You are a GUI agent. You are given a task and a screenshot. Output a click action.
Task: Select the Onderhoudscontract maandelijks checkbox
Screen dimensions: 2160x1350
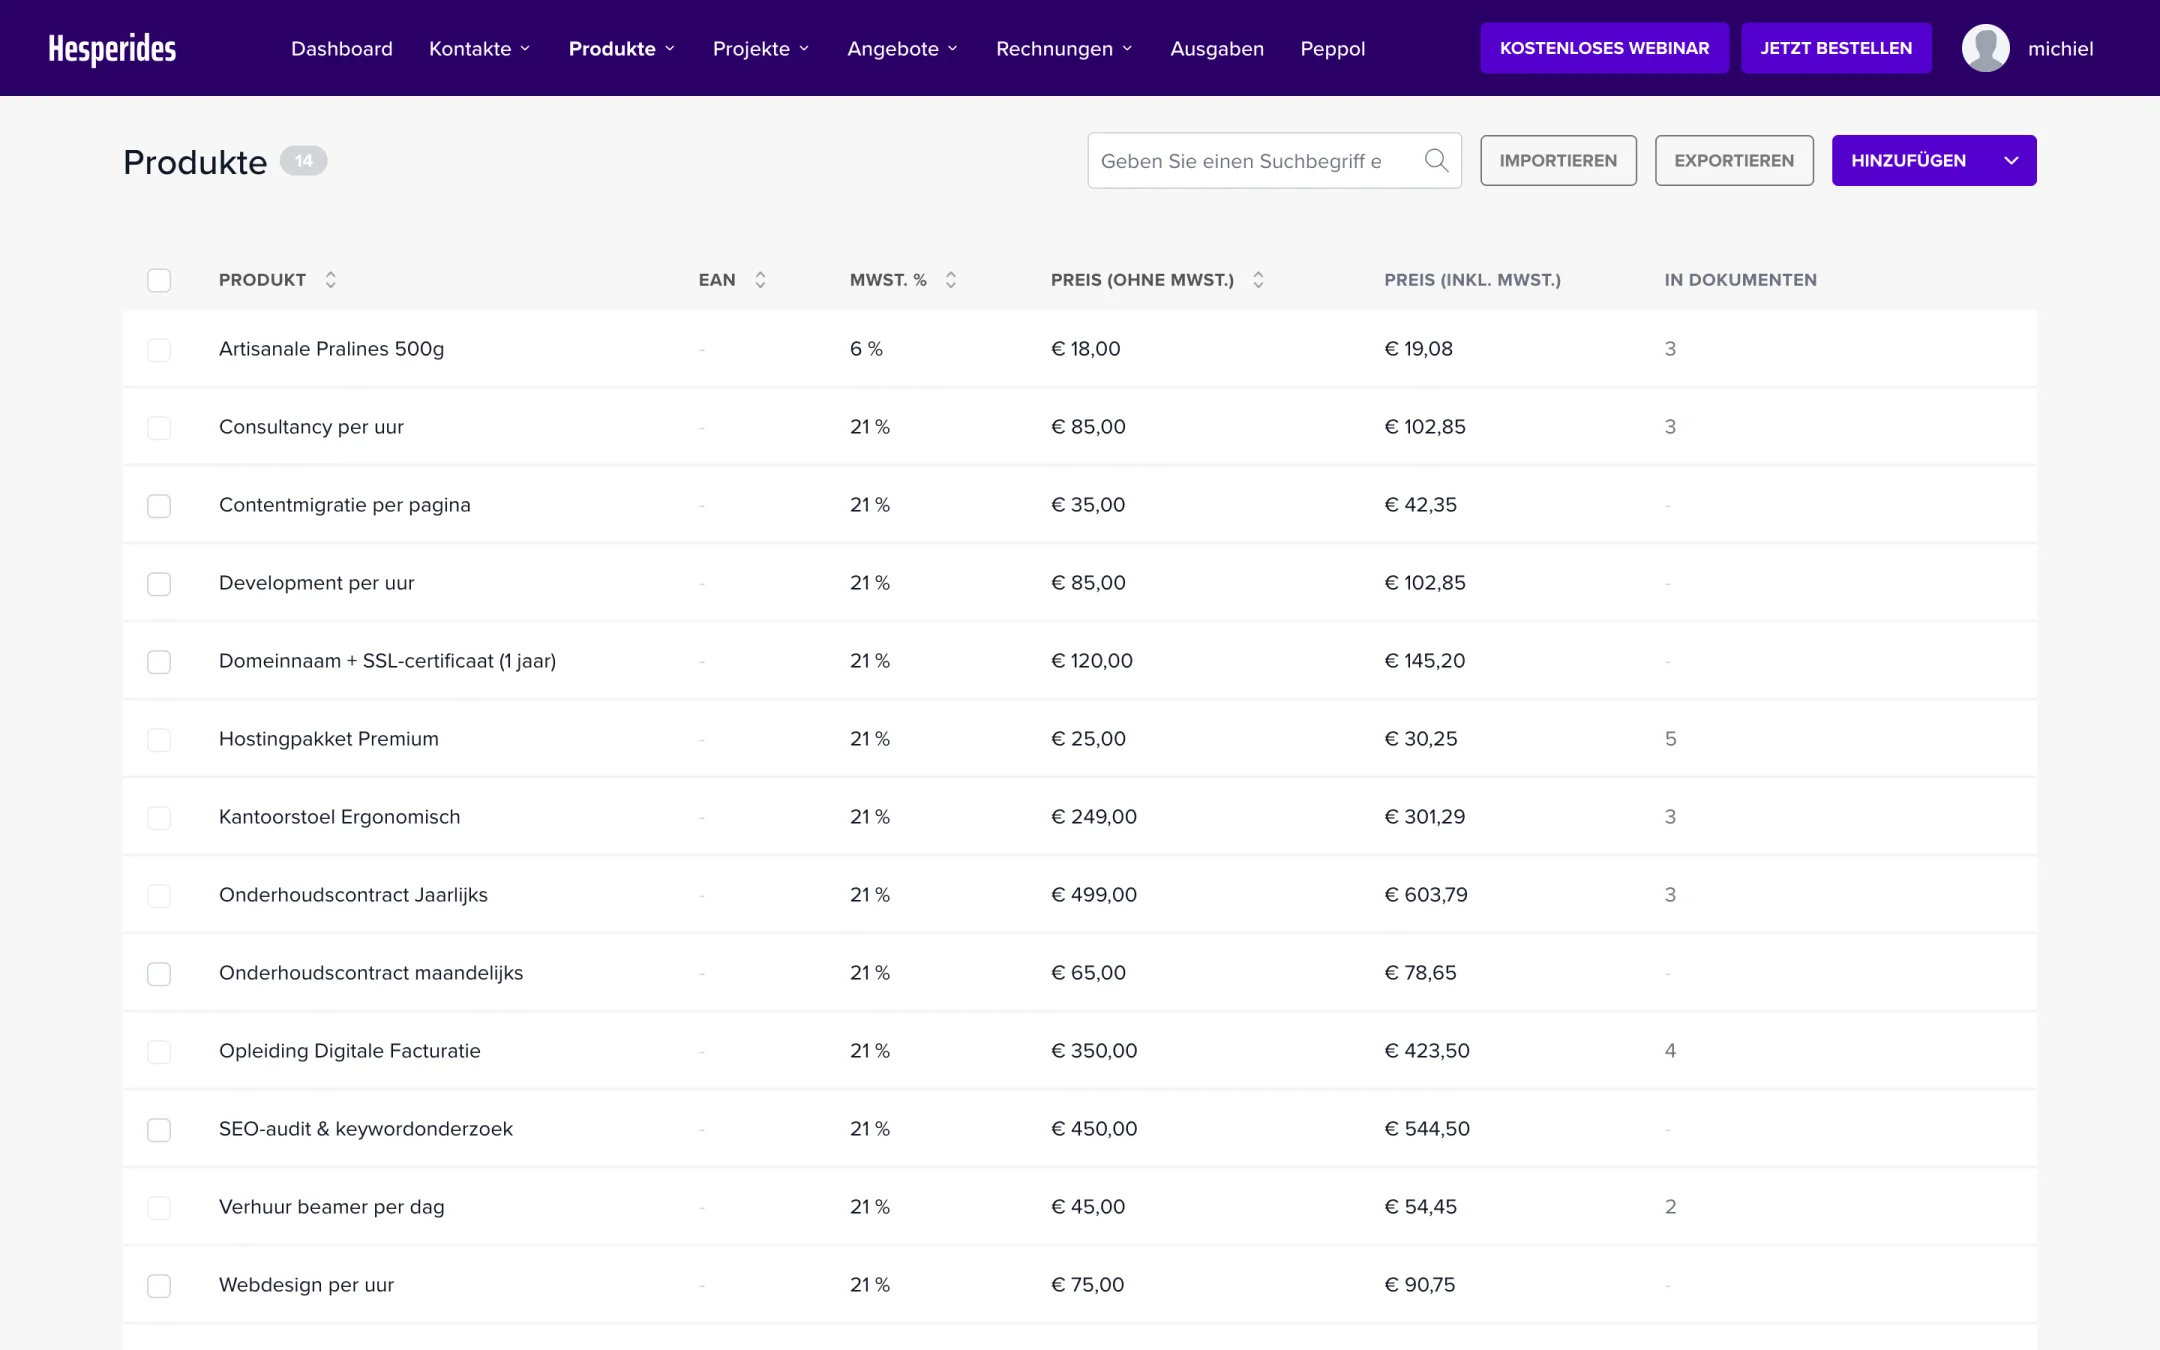click(x=159, y=973)
